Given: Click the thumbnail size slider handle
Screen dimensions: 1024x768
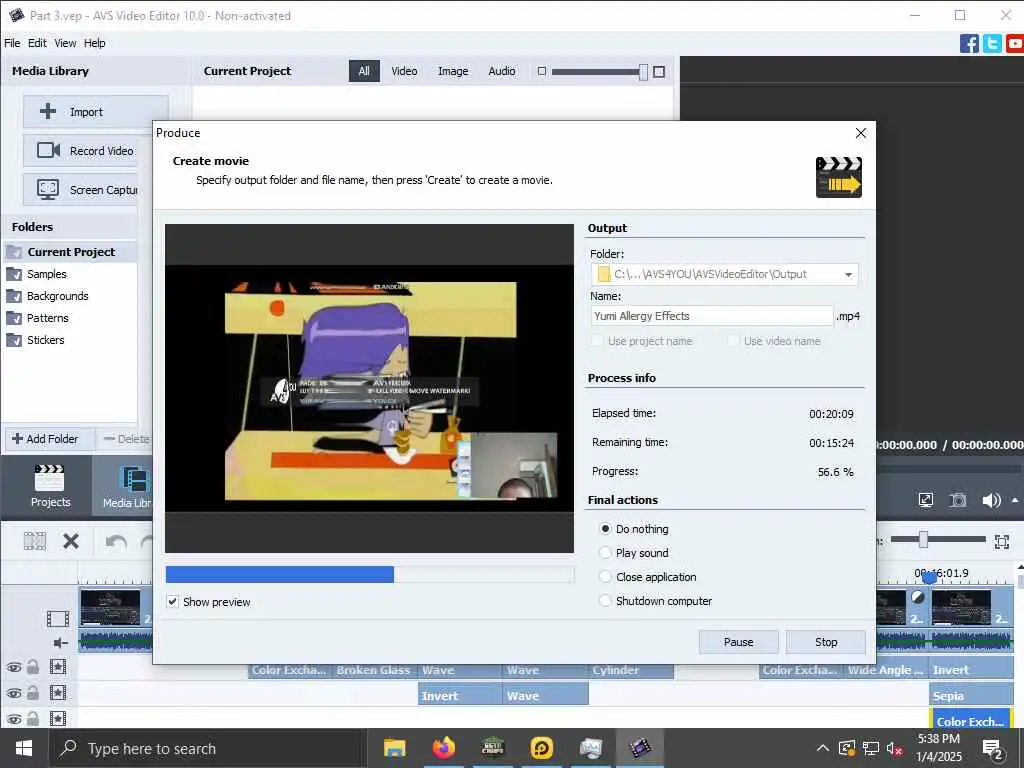Looking at the screenshot, I should click(643, 72).
